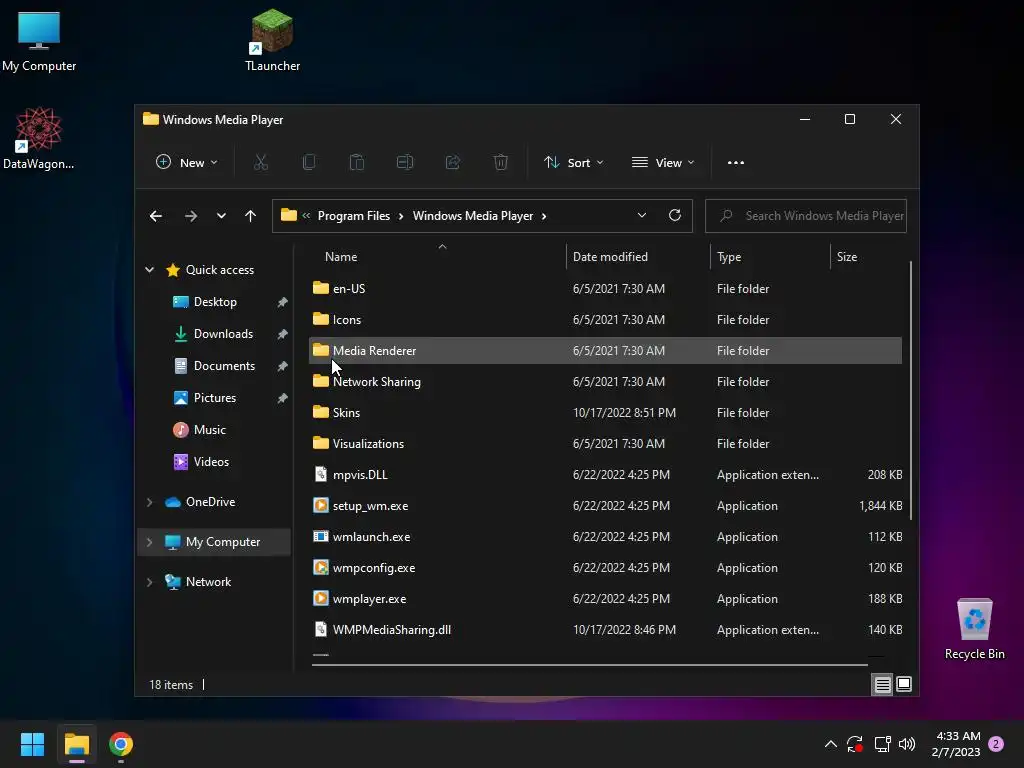Screen dimensions: 1024x768
Task: Click the File Explorer taskbar icon
Action: (76, 744)
